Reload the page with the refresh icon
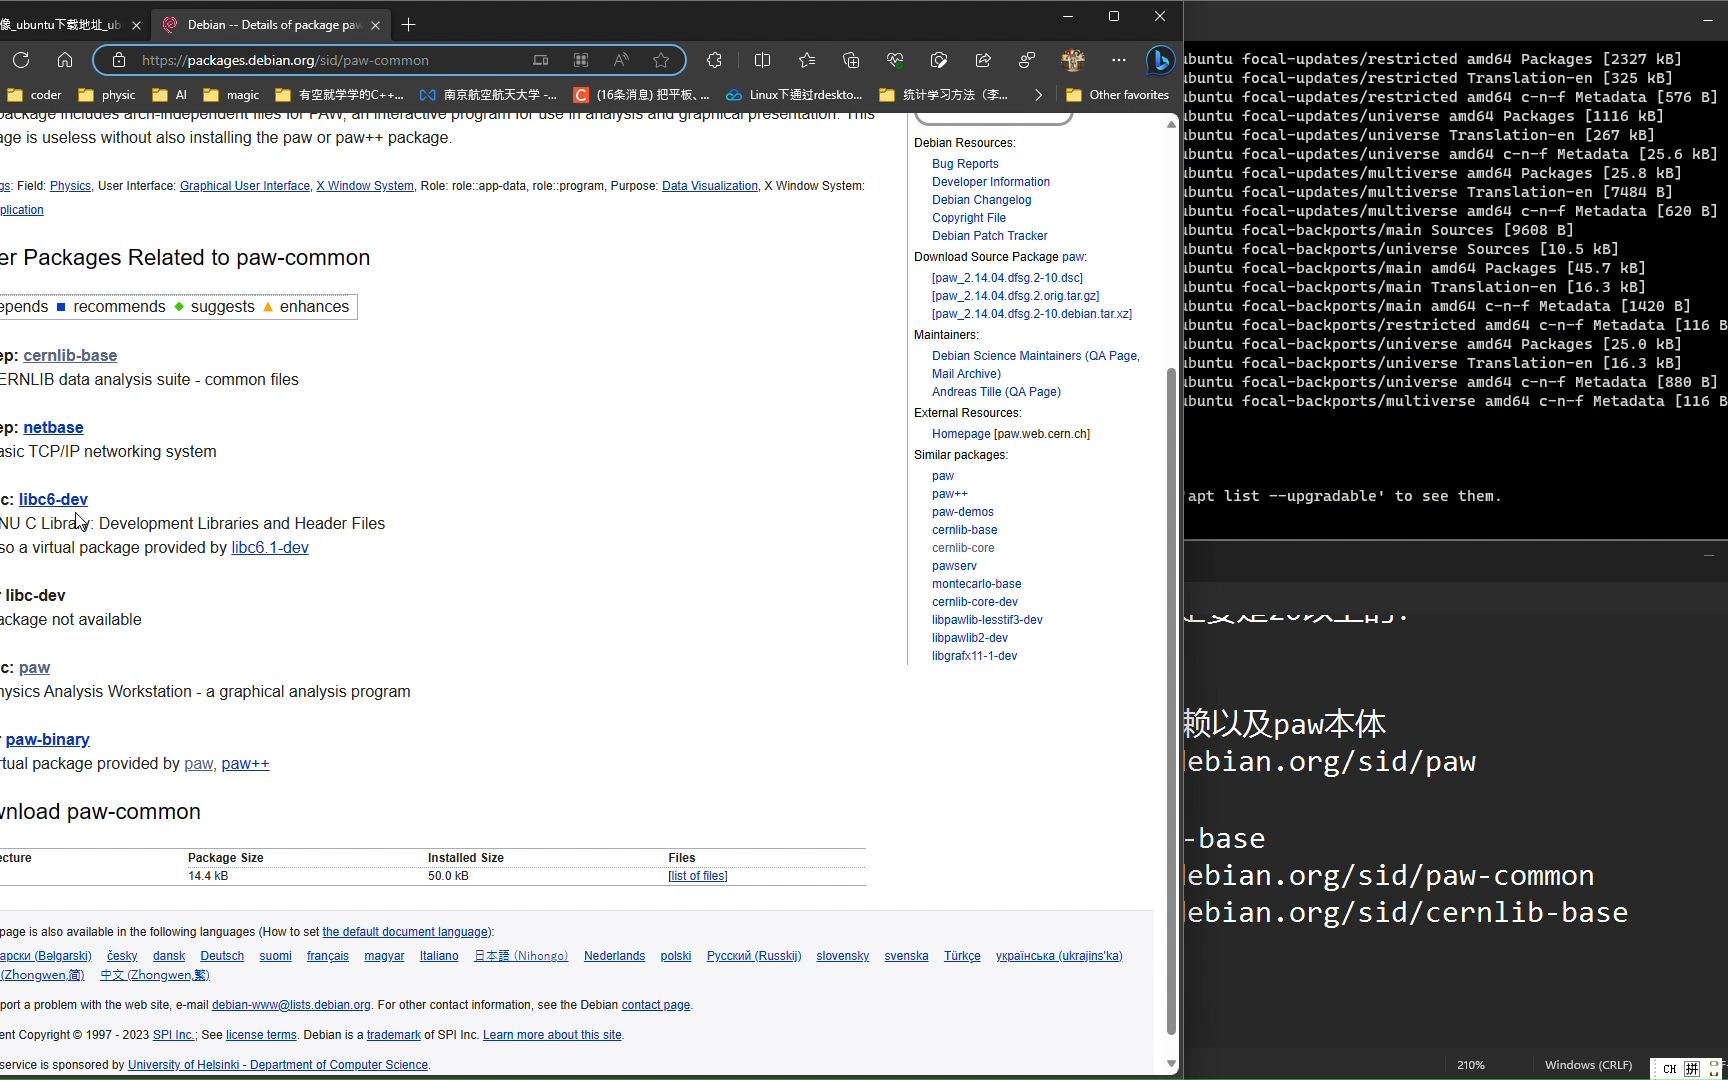 pyautogui.click(x=21, y=60)
